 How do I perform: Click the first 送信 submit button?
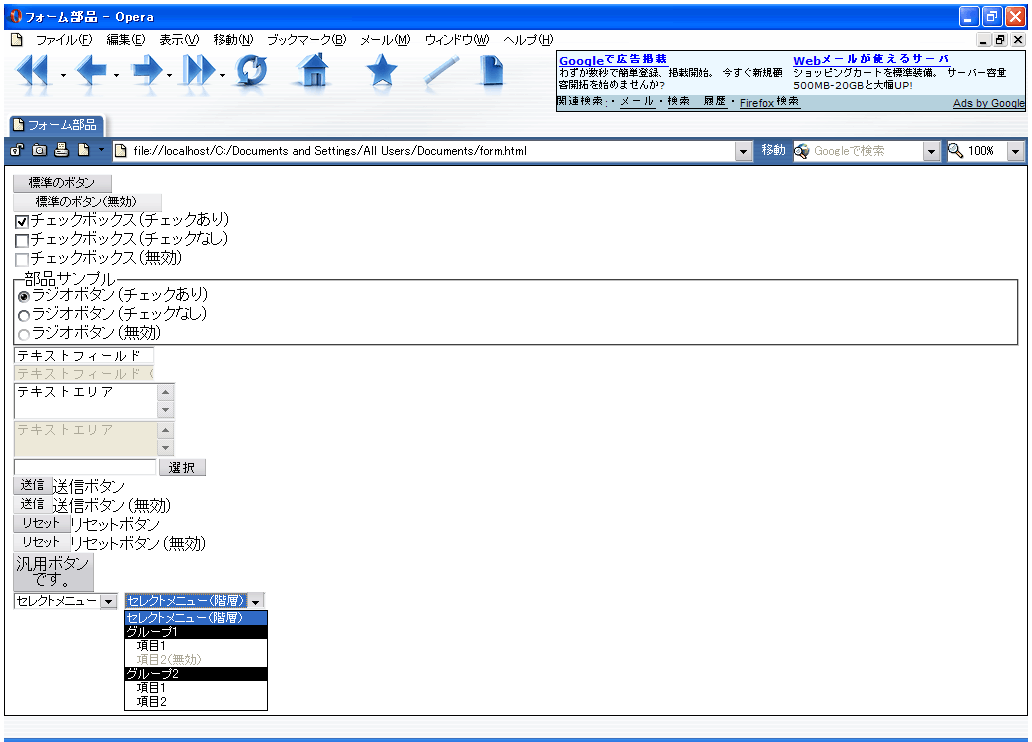32,485
